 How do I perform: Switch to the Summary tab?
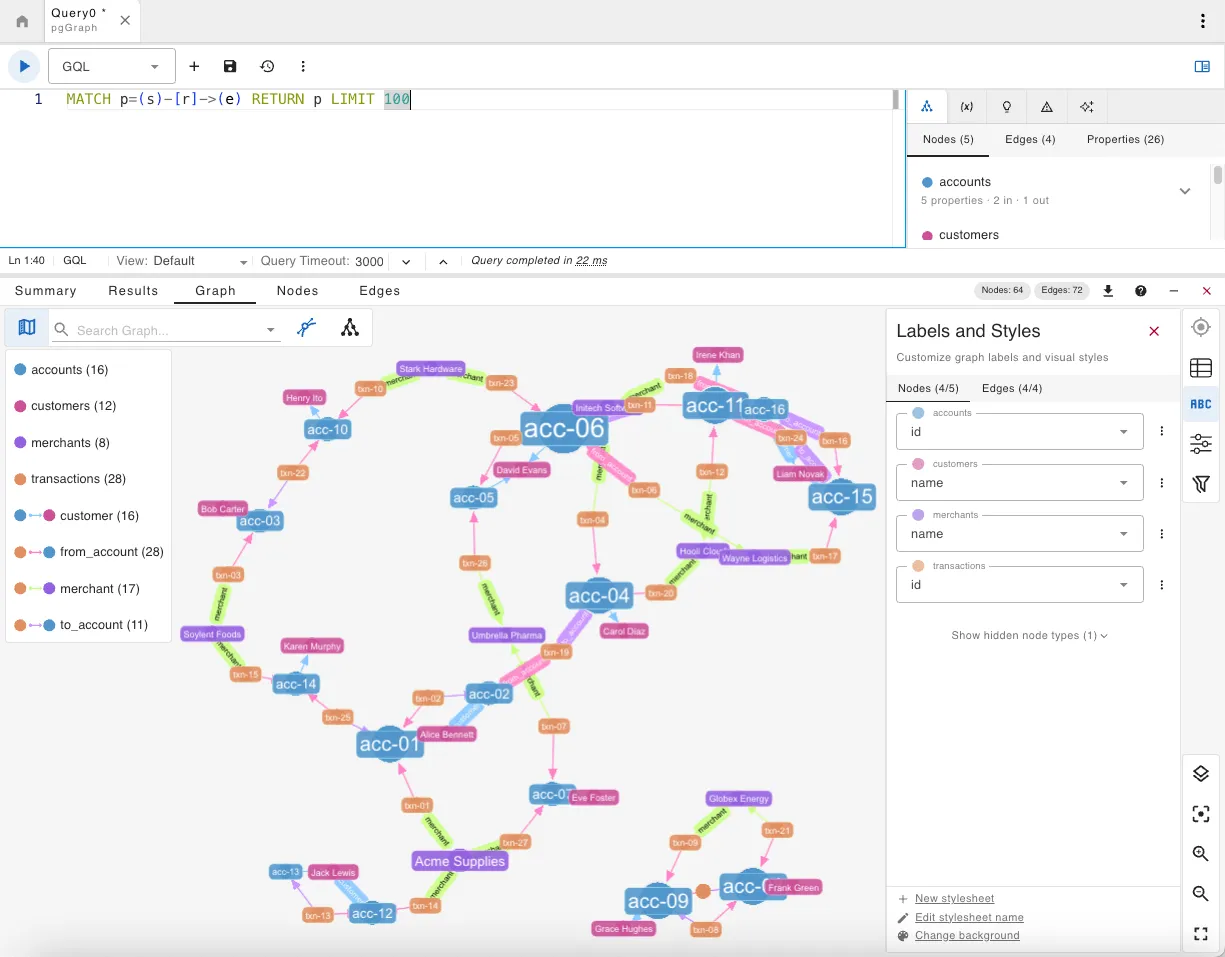click(x=46, y=291)
